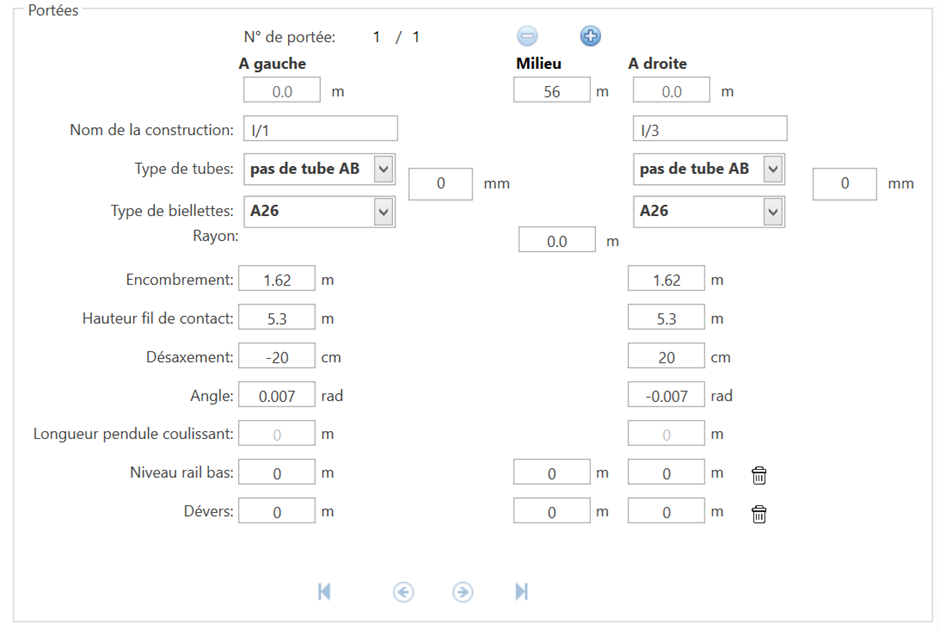Open right Type de tubes dropdown
The image size is (939, 630).
pyautogui.click(x=772, y=169)
